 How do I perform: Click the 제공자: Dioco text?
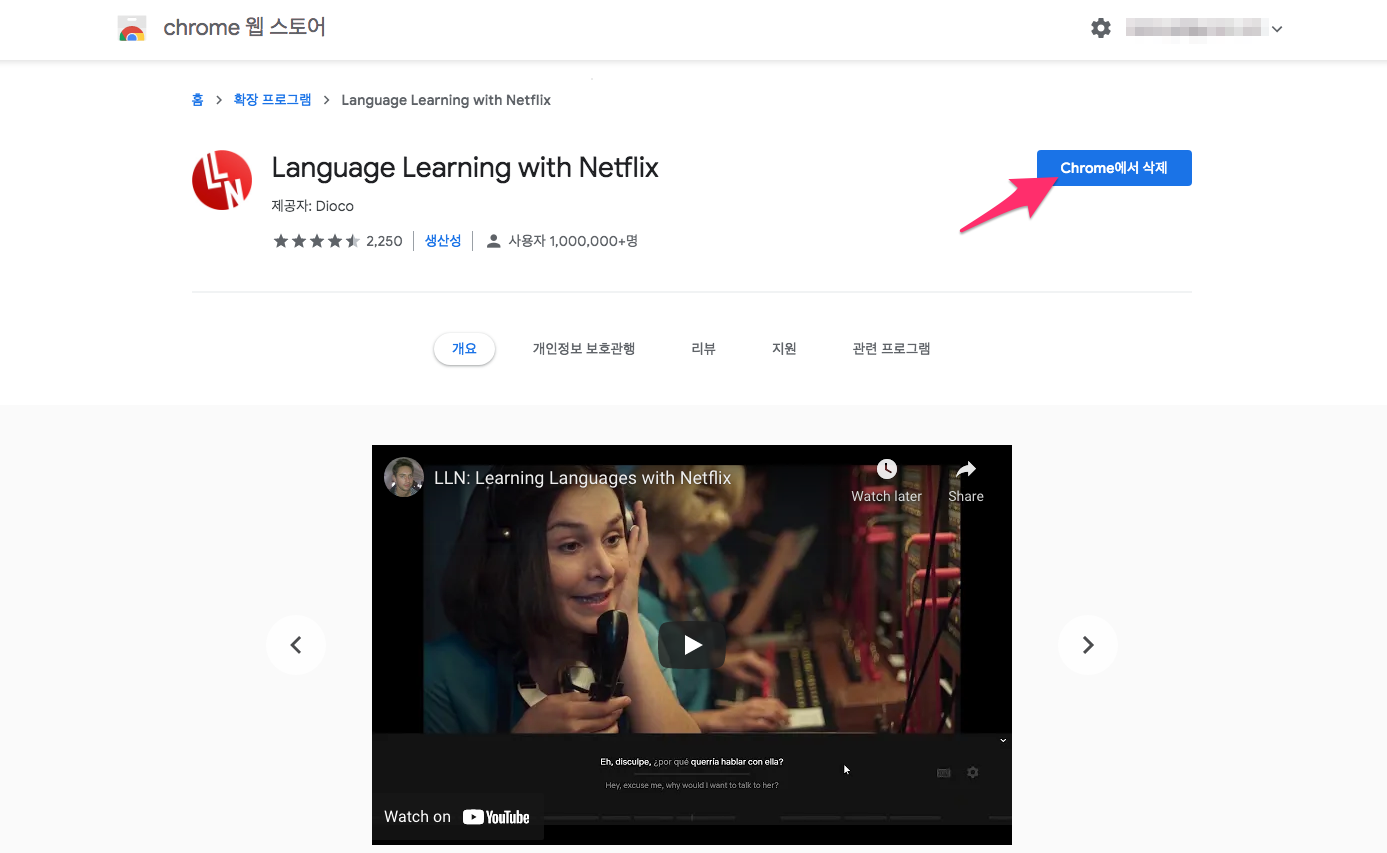coord(313,206)
